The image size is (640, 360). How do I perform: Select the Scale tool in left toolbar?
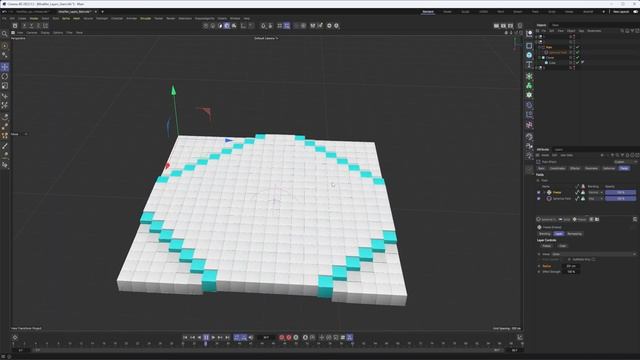5,86
